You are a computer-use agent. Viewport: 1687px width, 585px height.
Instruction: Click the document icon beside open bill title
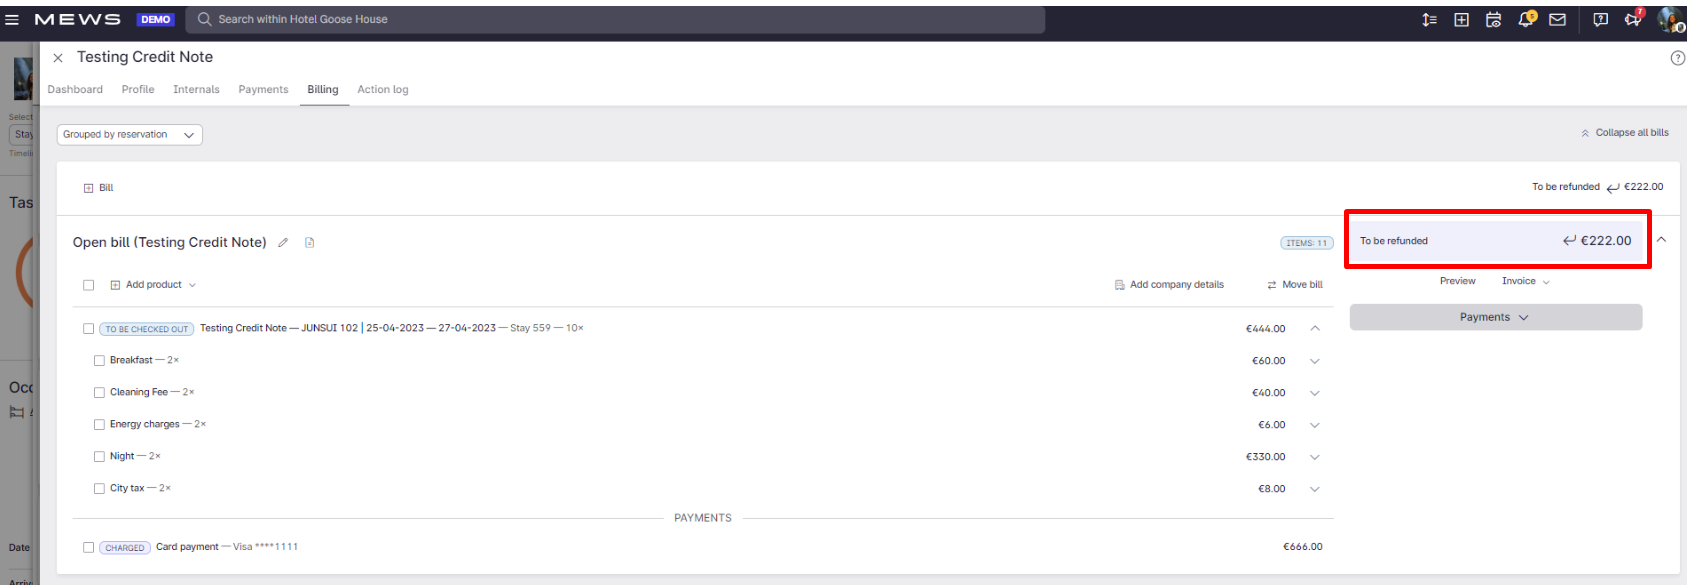coord(309,242)
